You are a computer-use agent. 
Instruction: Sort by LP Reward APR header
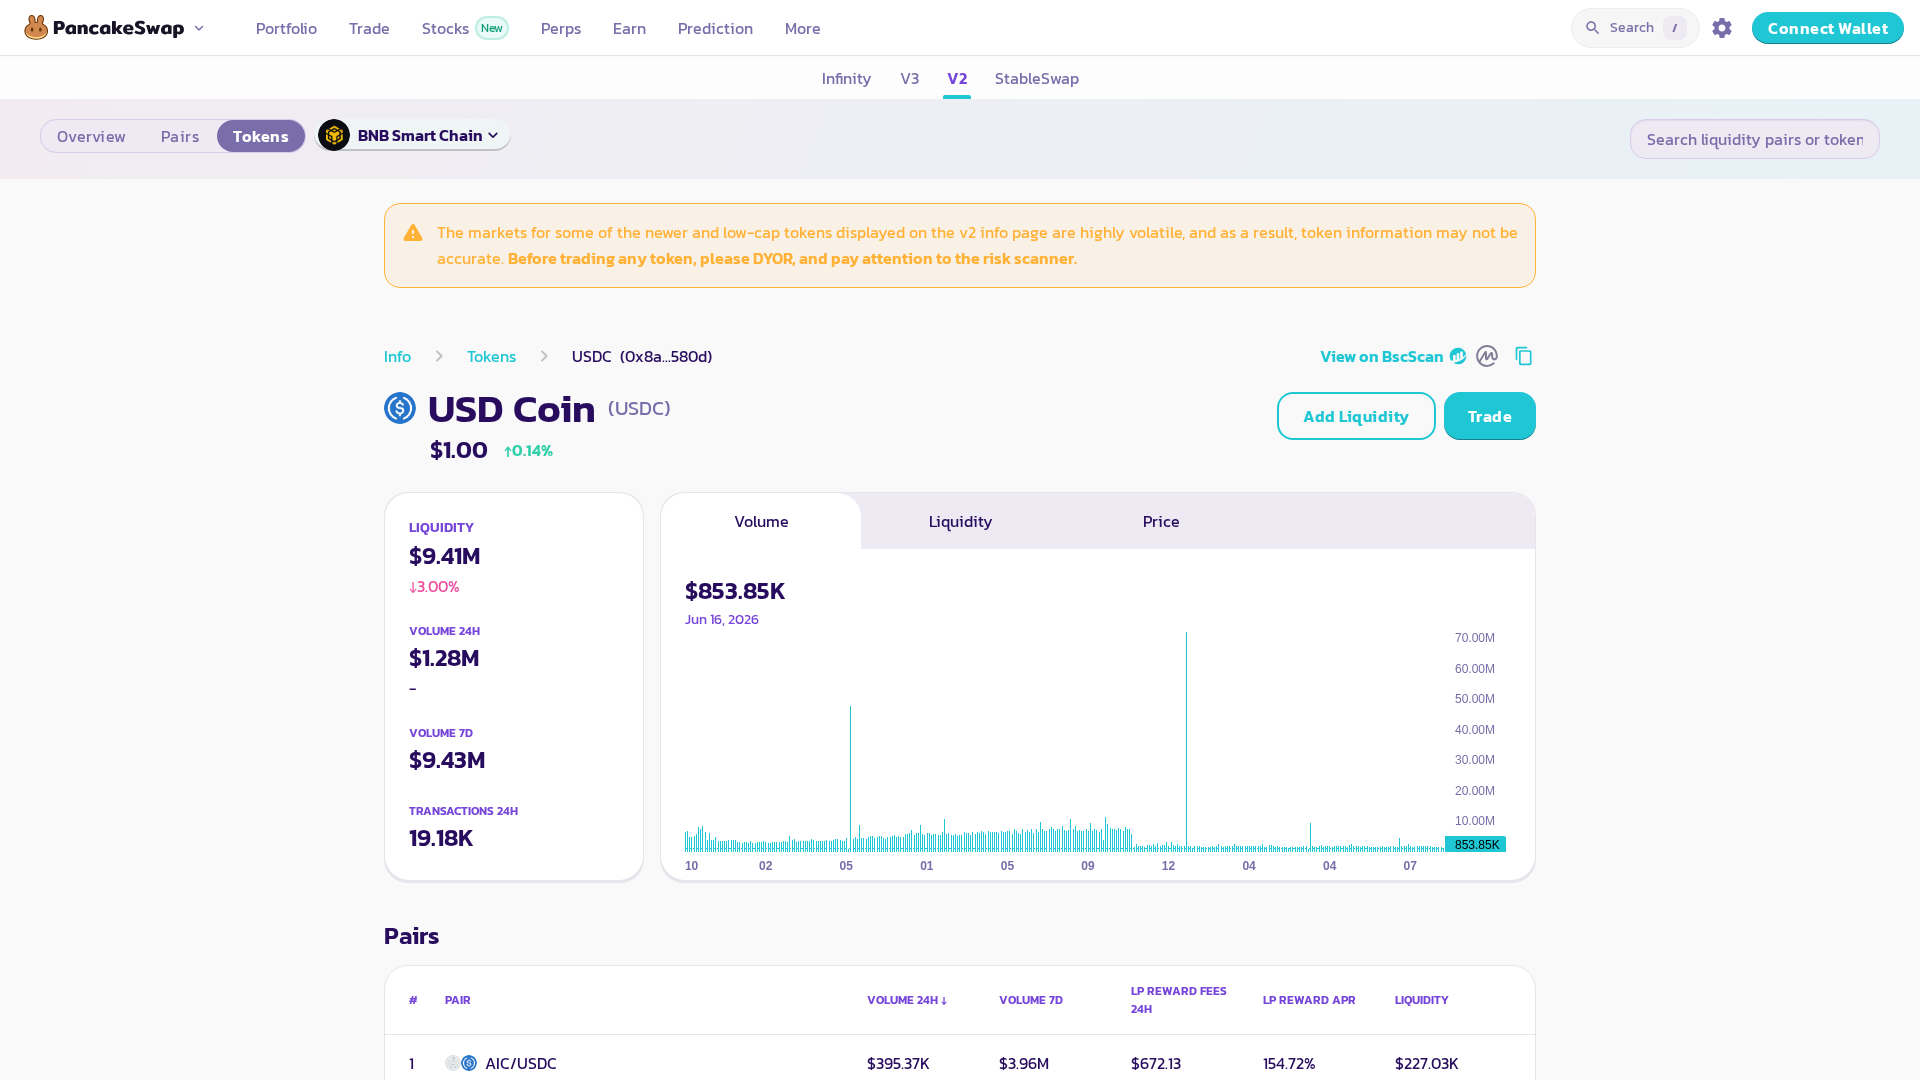click(1309, 1000)
